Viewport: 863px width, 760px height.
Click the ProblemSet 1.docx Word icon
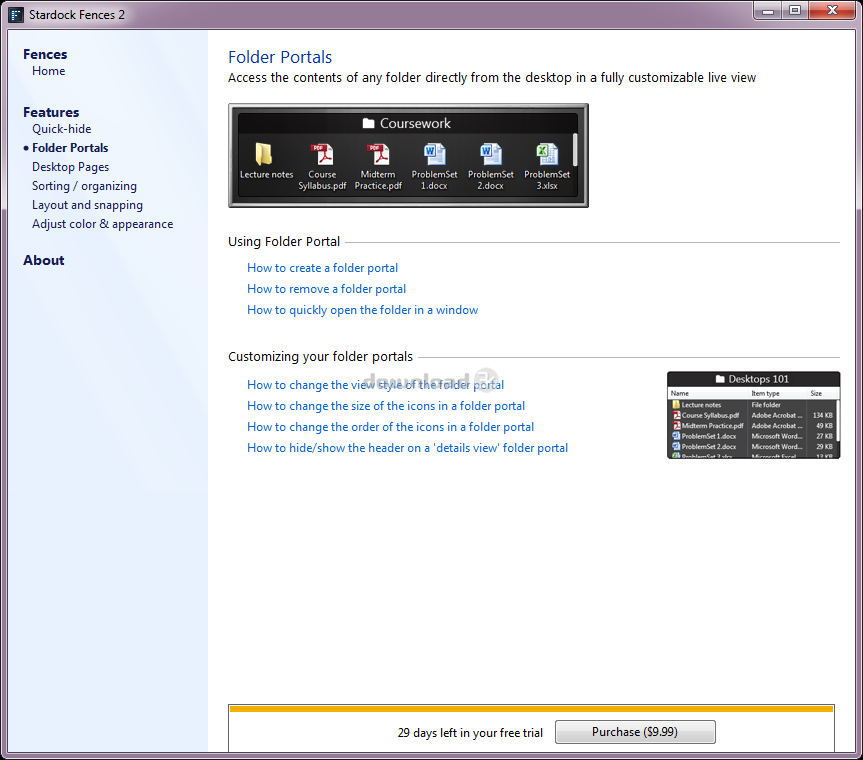tap(434, 155)
